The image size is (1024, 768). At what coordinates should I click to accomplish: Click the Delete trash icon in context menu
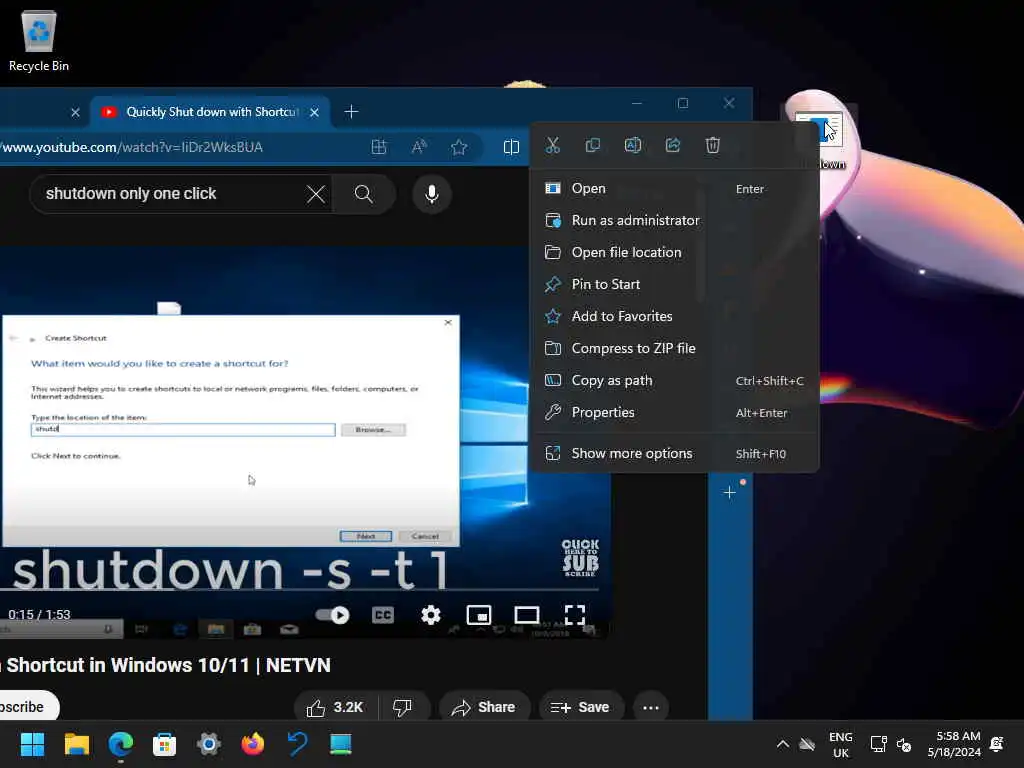712,145
